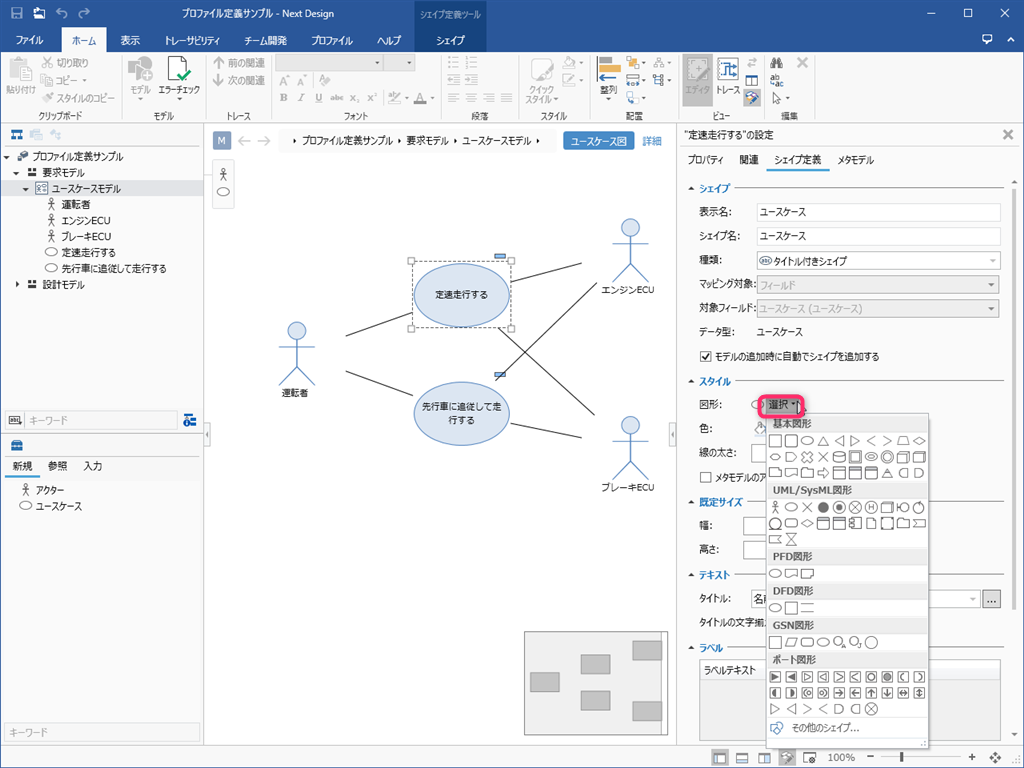Click the M model button left of breadcrumb

(x=222, y=141)
